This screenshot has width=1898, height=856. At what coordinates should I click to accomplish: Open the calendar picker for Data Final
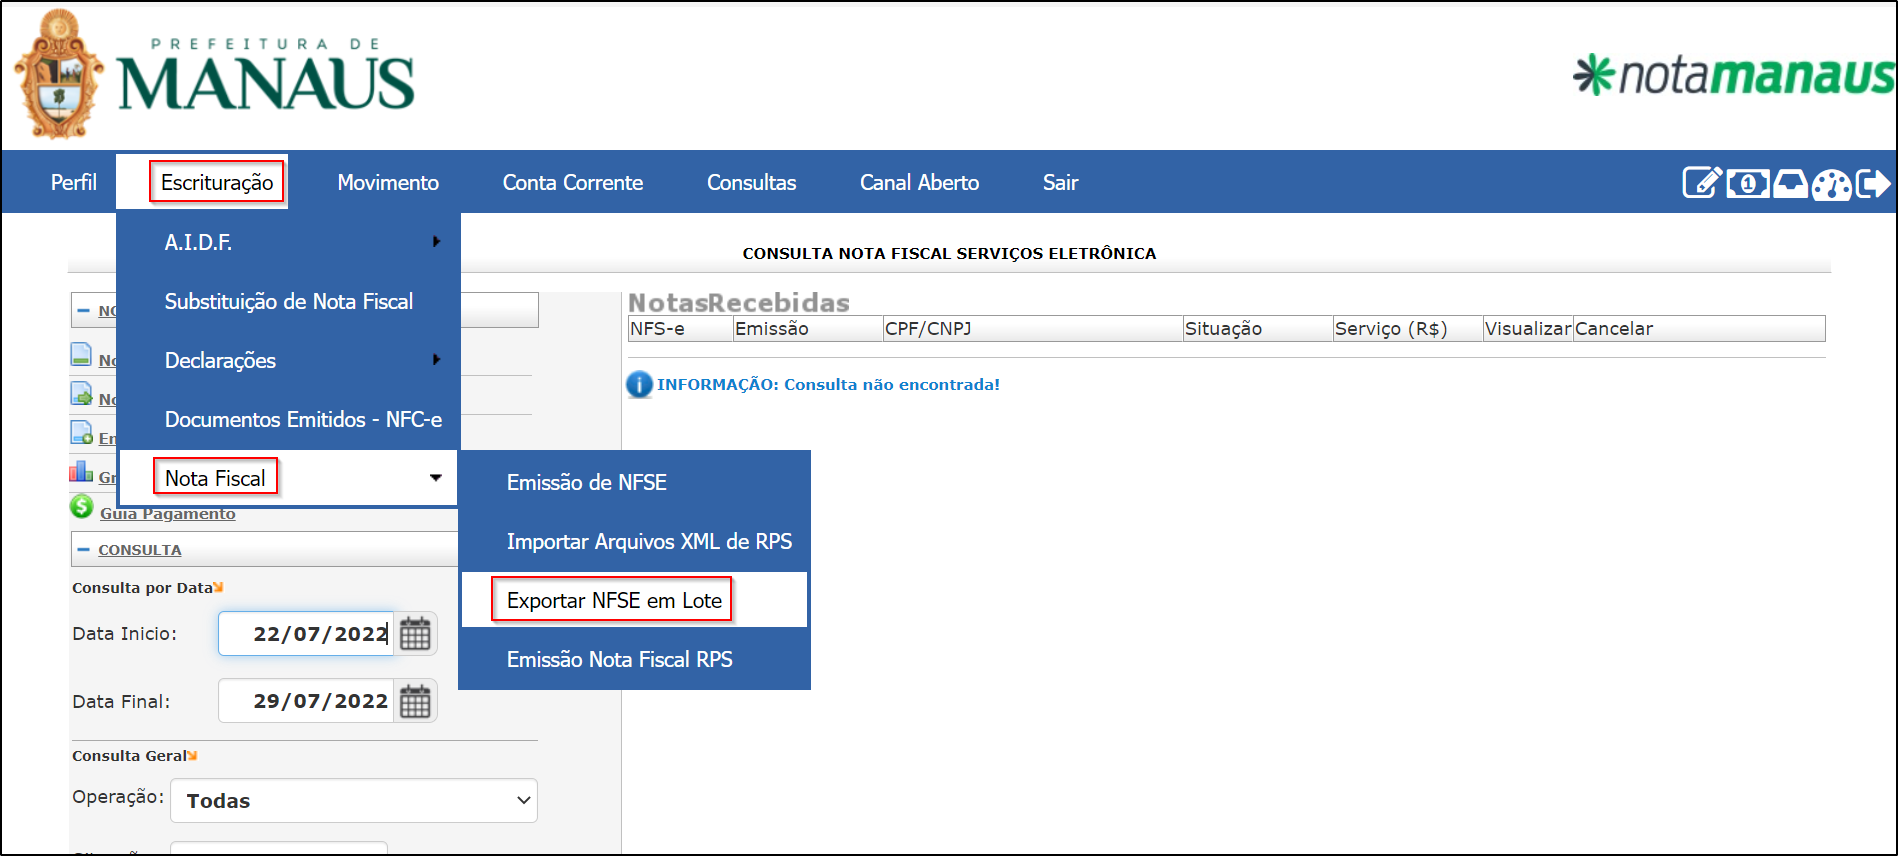(415, 701)
